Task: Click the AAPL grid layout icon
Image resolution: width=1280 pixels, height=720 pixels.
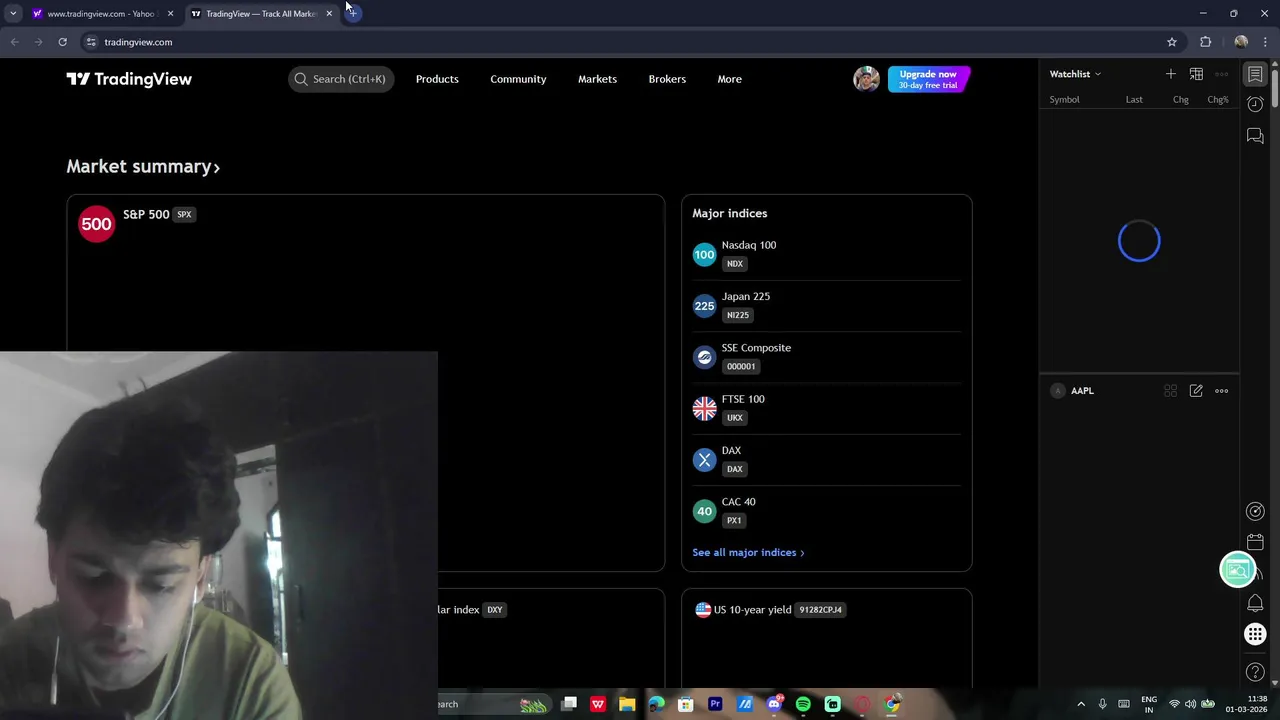Action: point(1170,391)
